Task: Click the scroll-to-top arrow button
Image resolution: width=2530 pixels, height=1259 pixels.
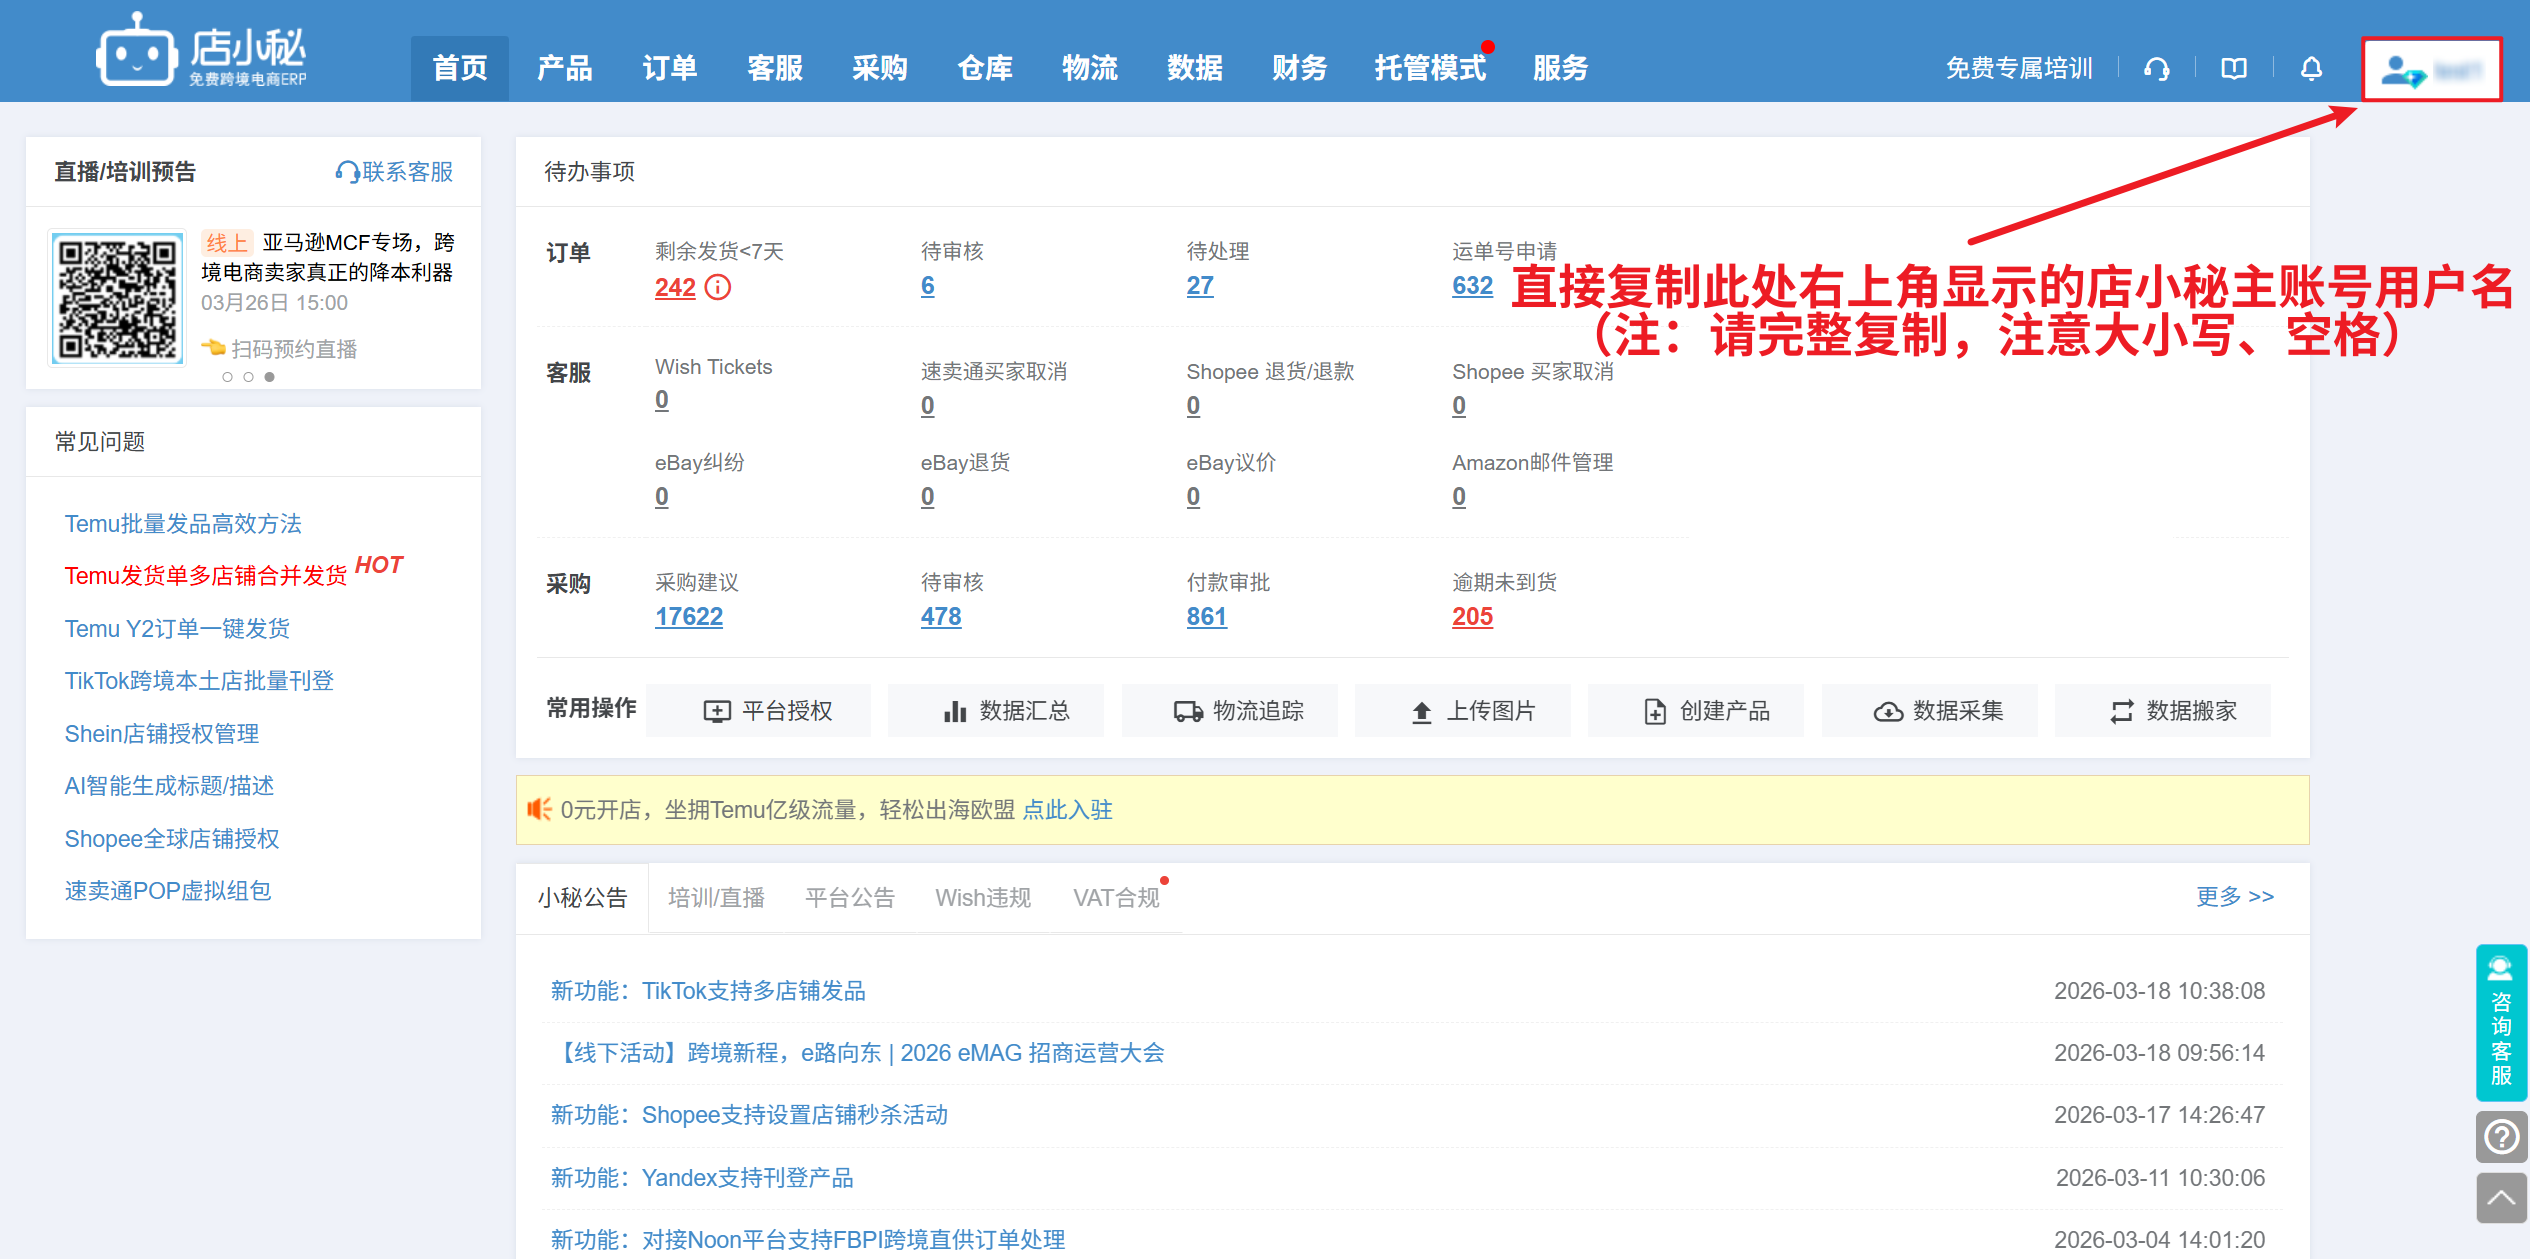Action: (2501, 1198)
